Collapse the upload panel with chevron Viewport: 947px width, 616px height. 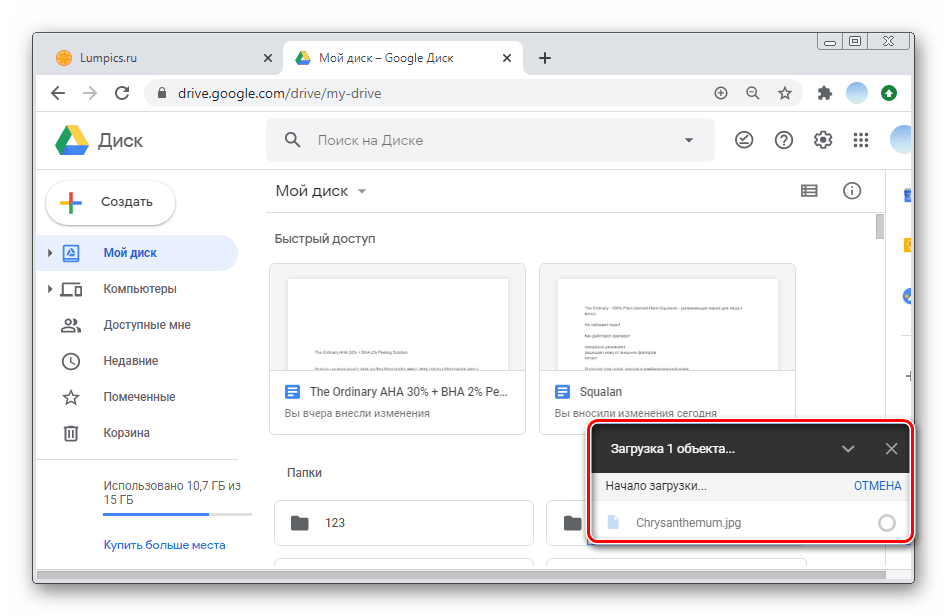point(848,449)
